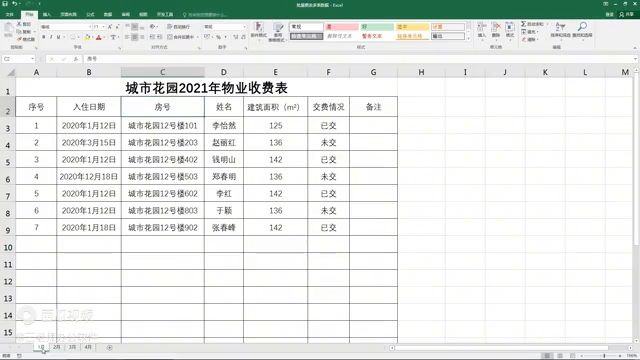Open the File tab
This screenshot has width=640, height=360.
(9, 15)
